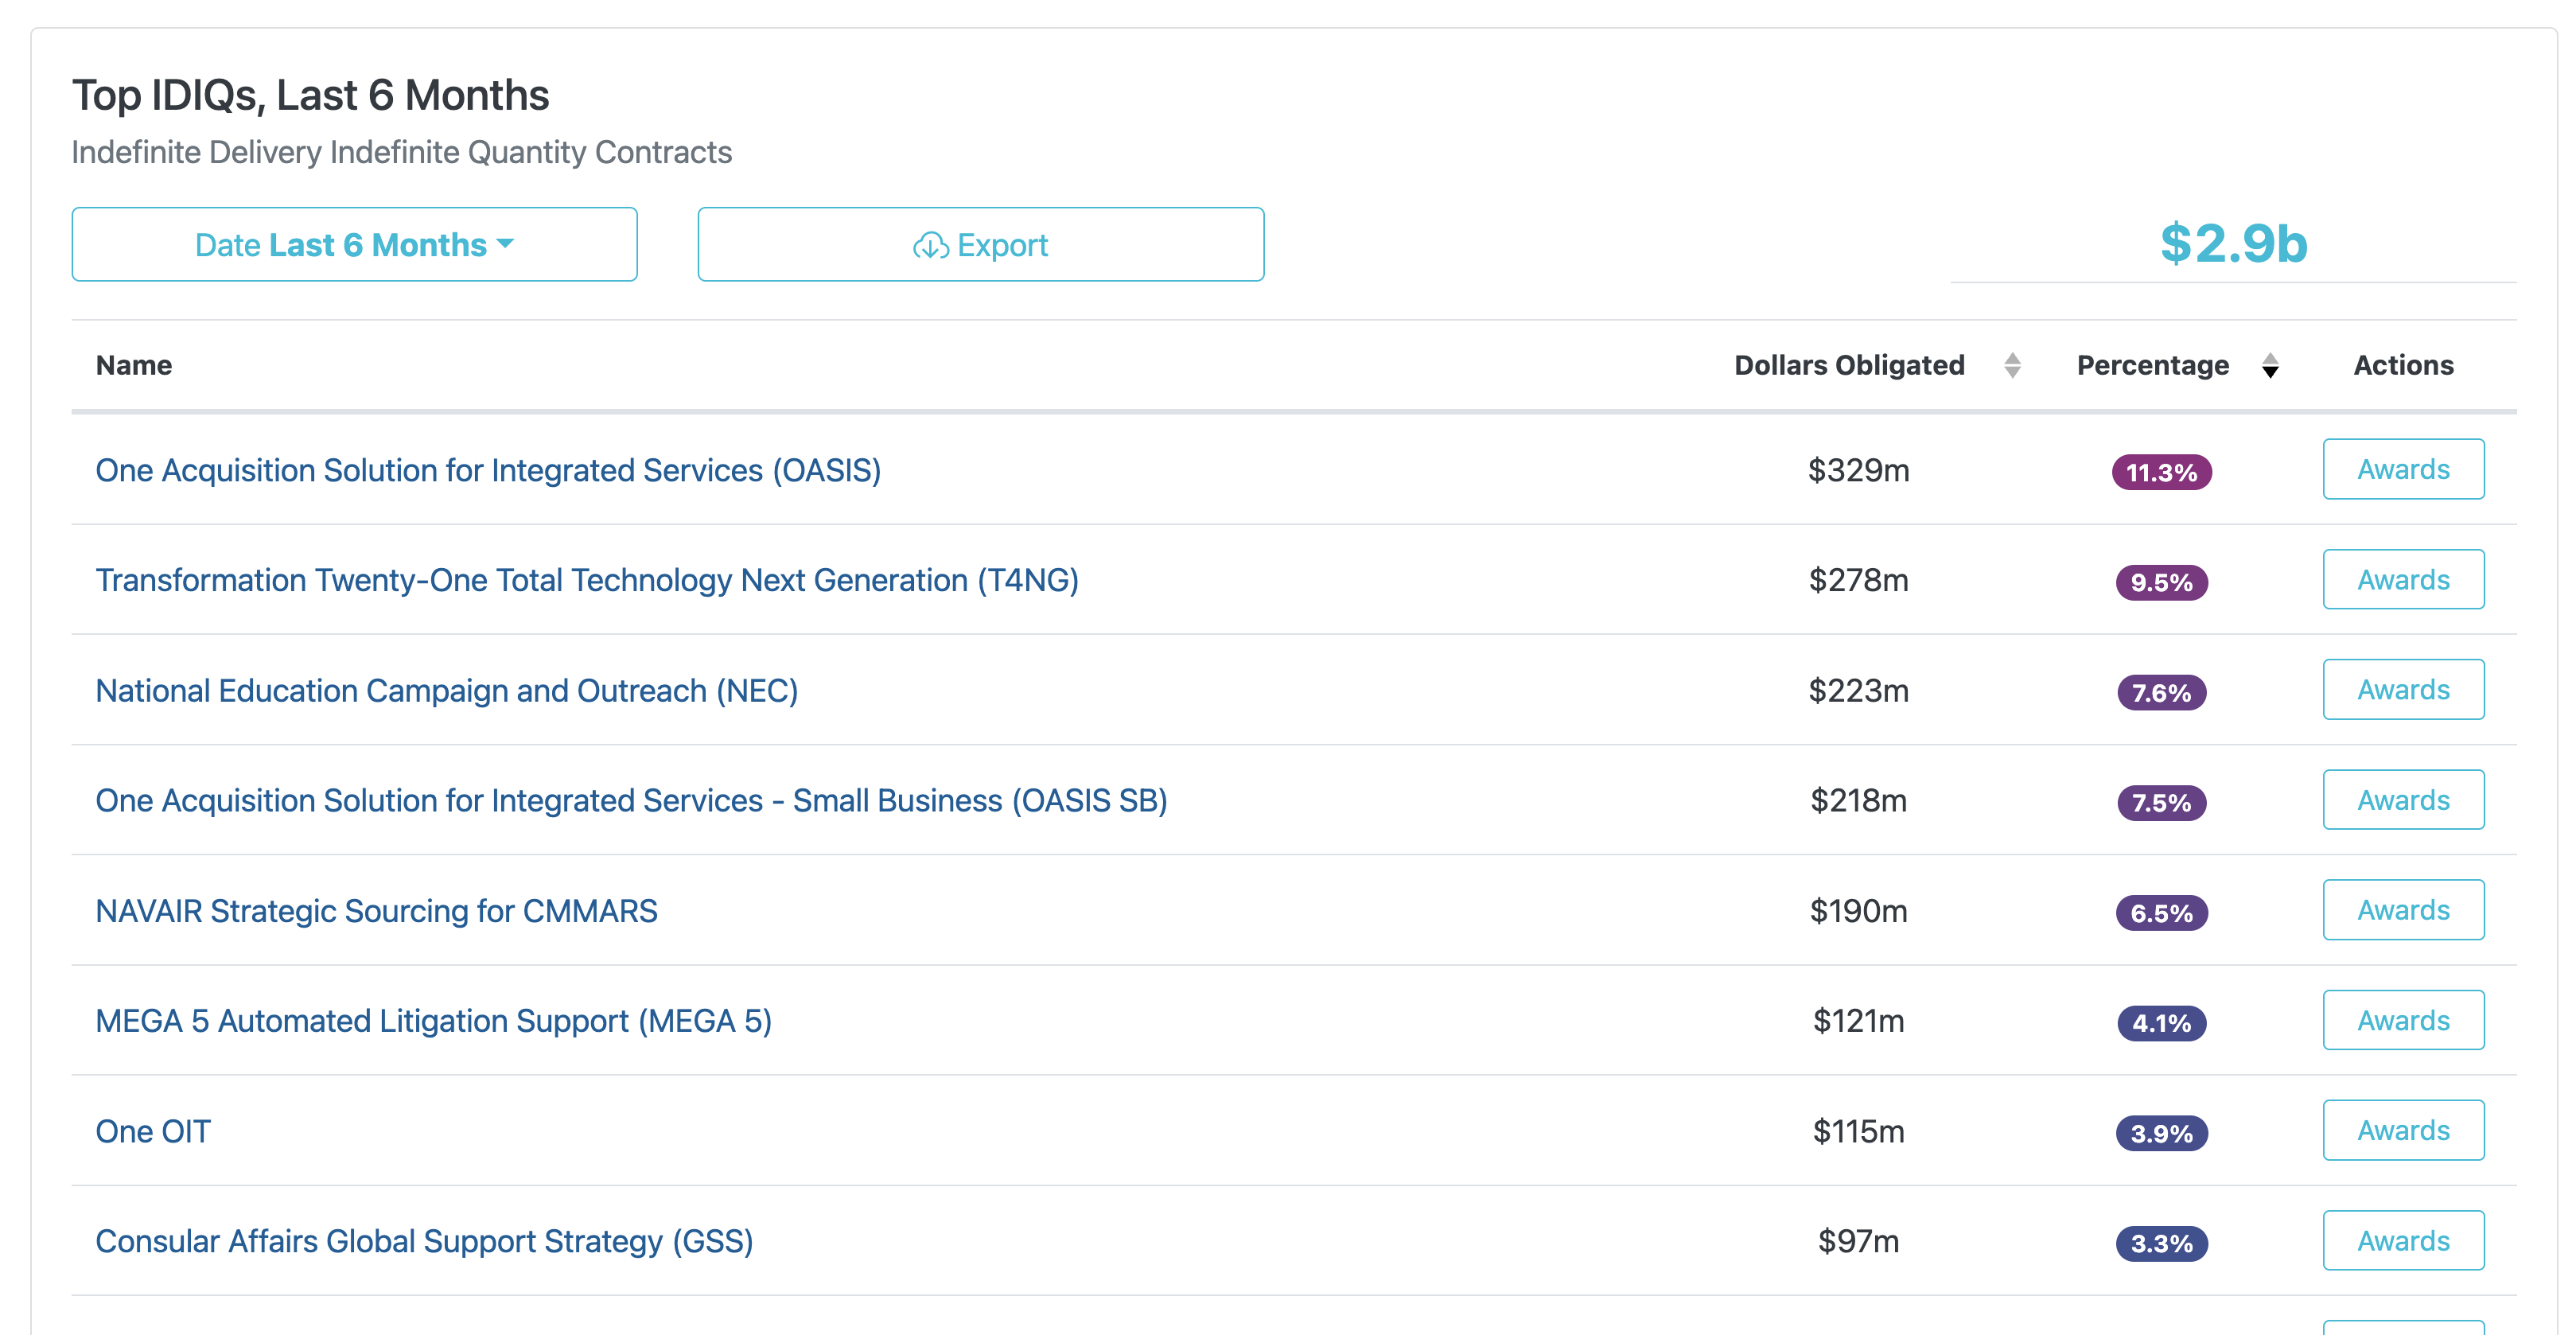Open the MEGA 5 Litigation Support link
The height and width of the screenshot is (1335, 2576).
433,1021
